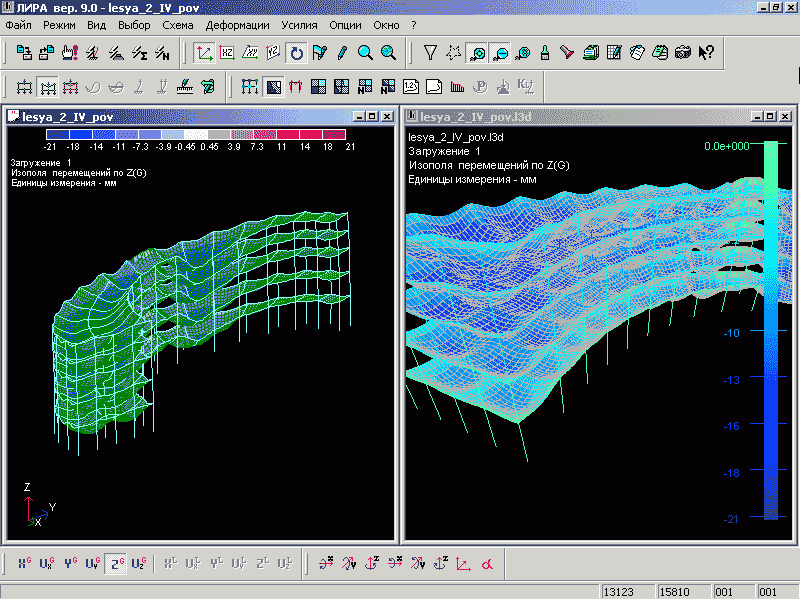Open the Файл menu
The height and width of the screenshot is (600, 800).
(18, 23)
